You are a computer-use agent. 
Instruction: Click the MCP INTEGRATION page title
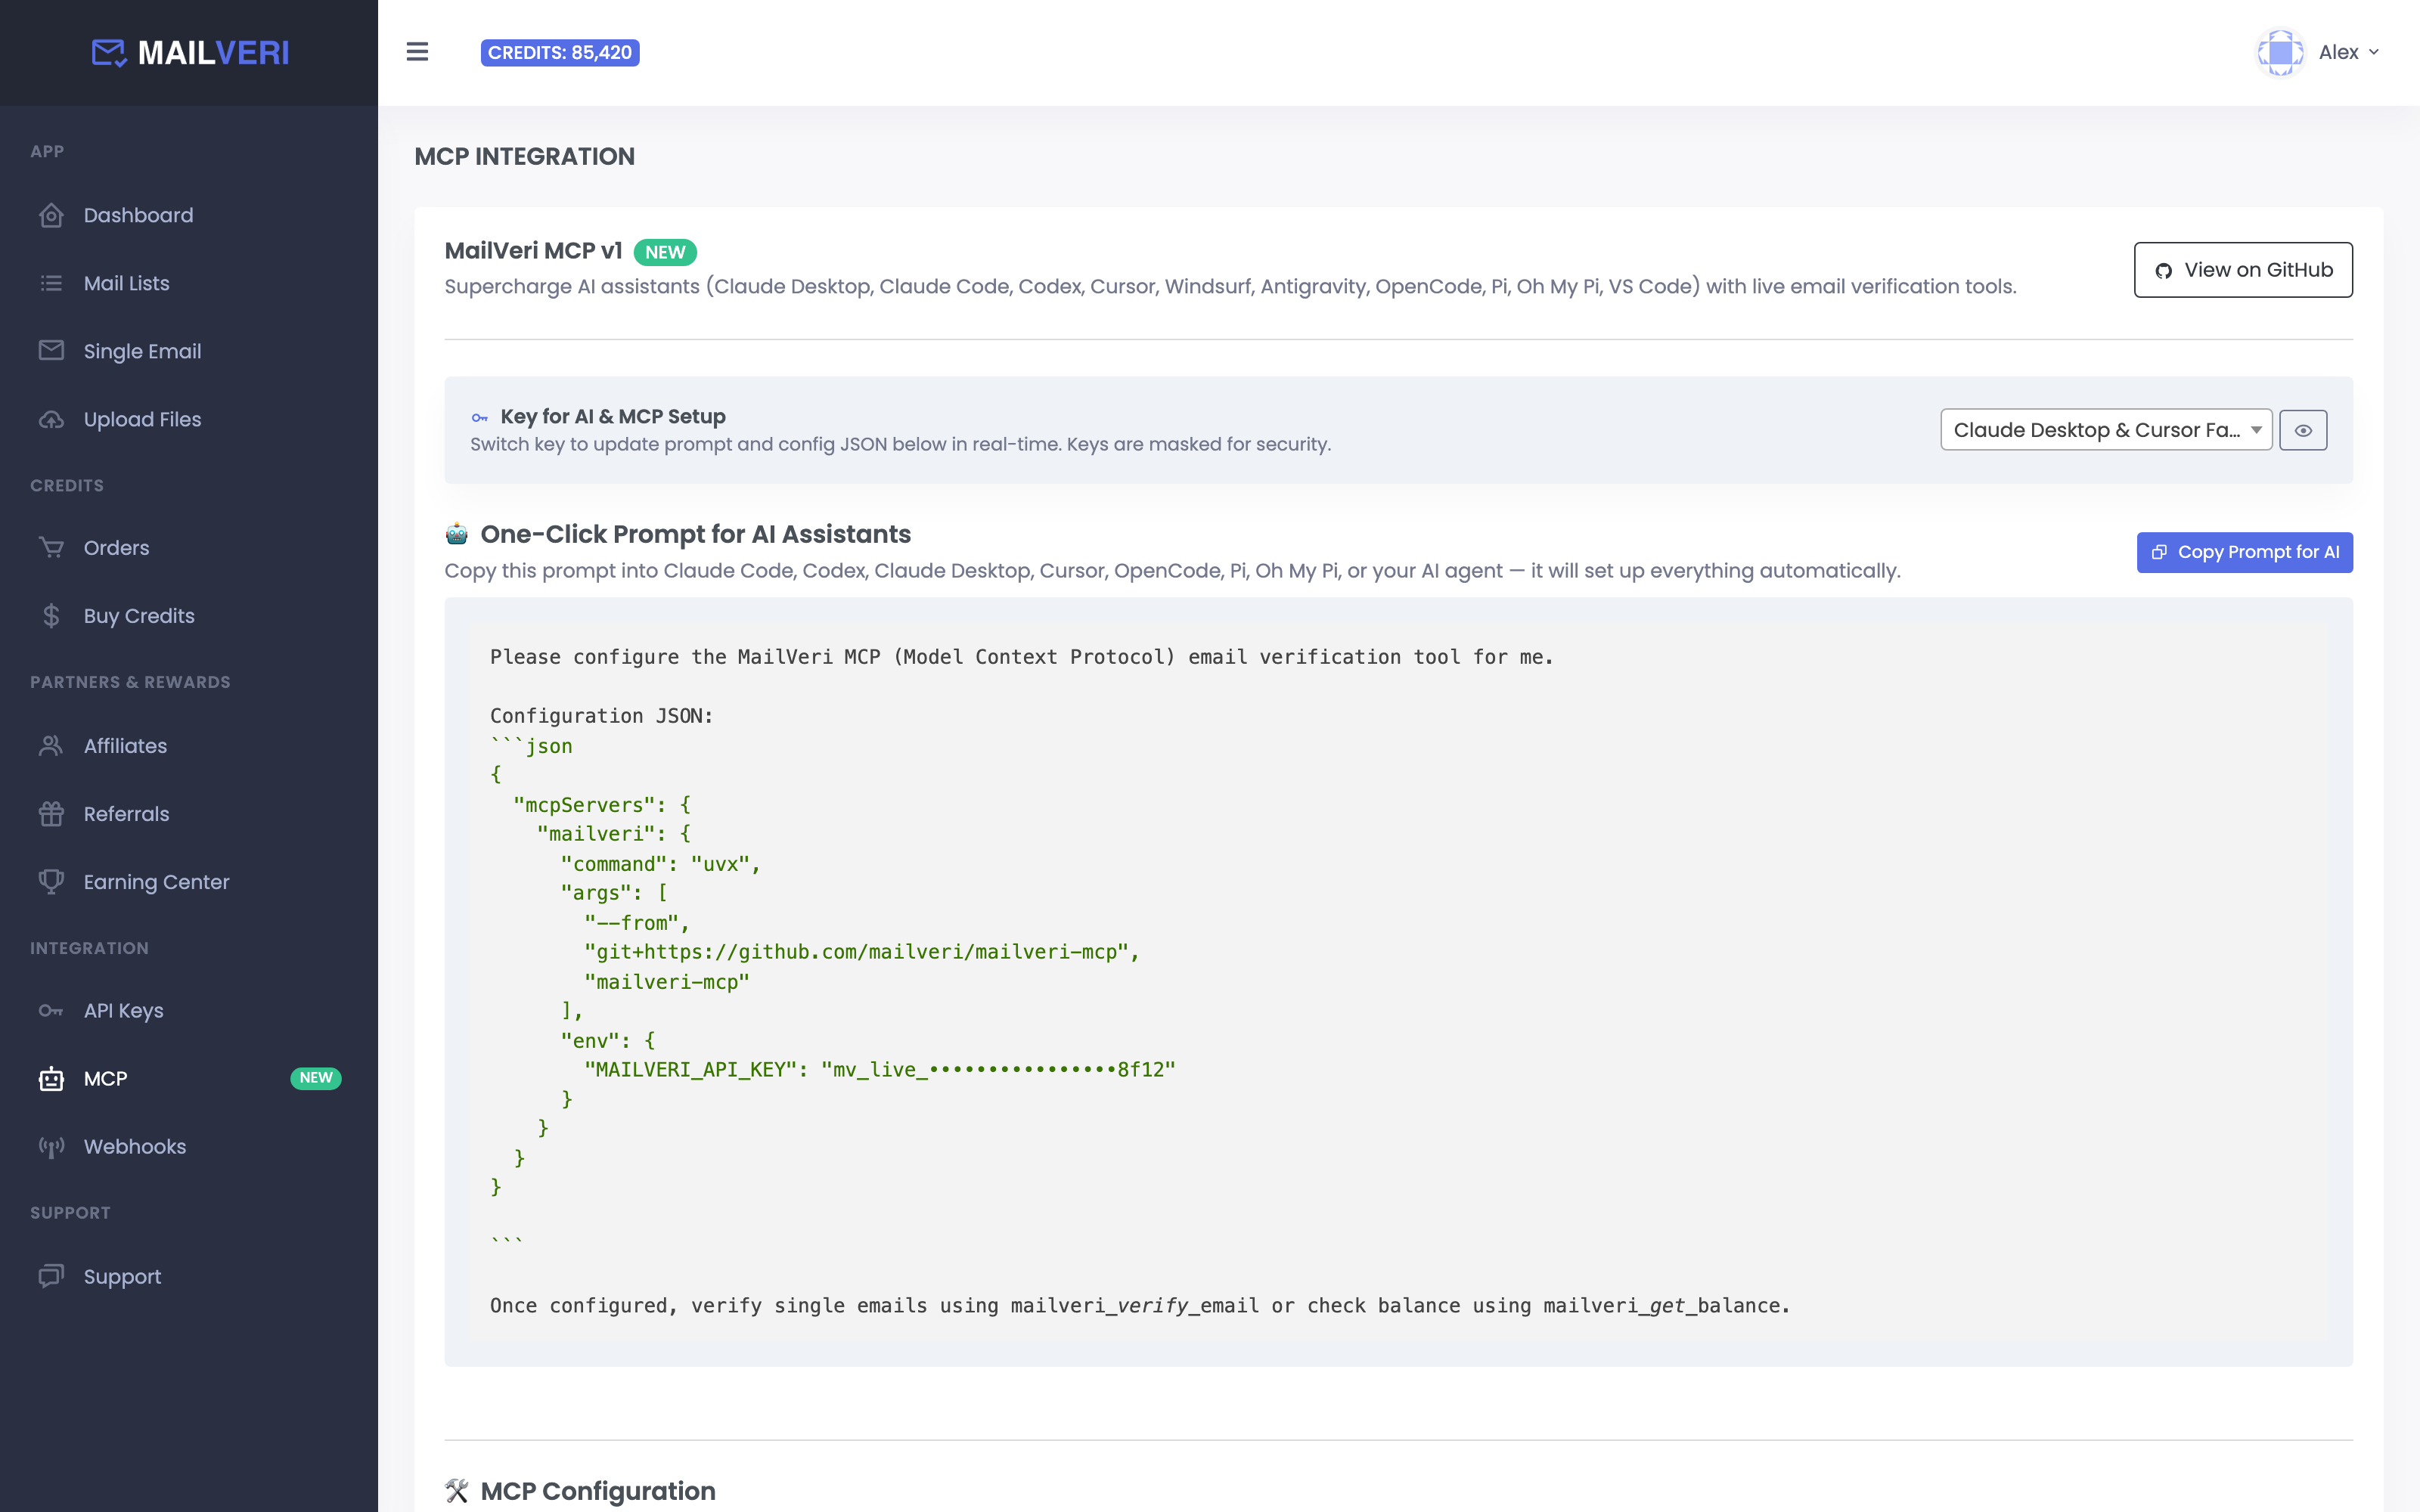[524, 156]
